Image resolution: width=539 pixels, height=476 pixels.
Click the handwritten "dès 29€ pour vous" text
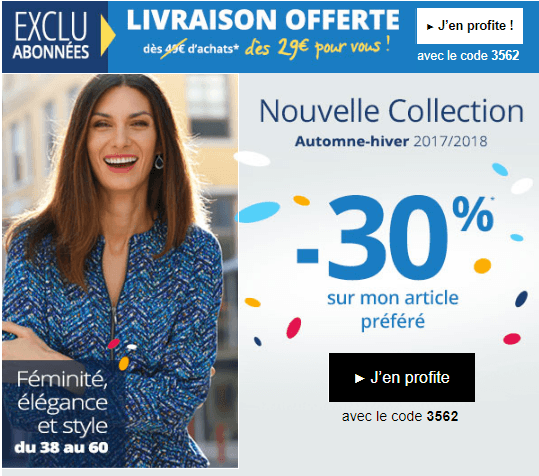point(317,48)
